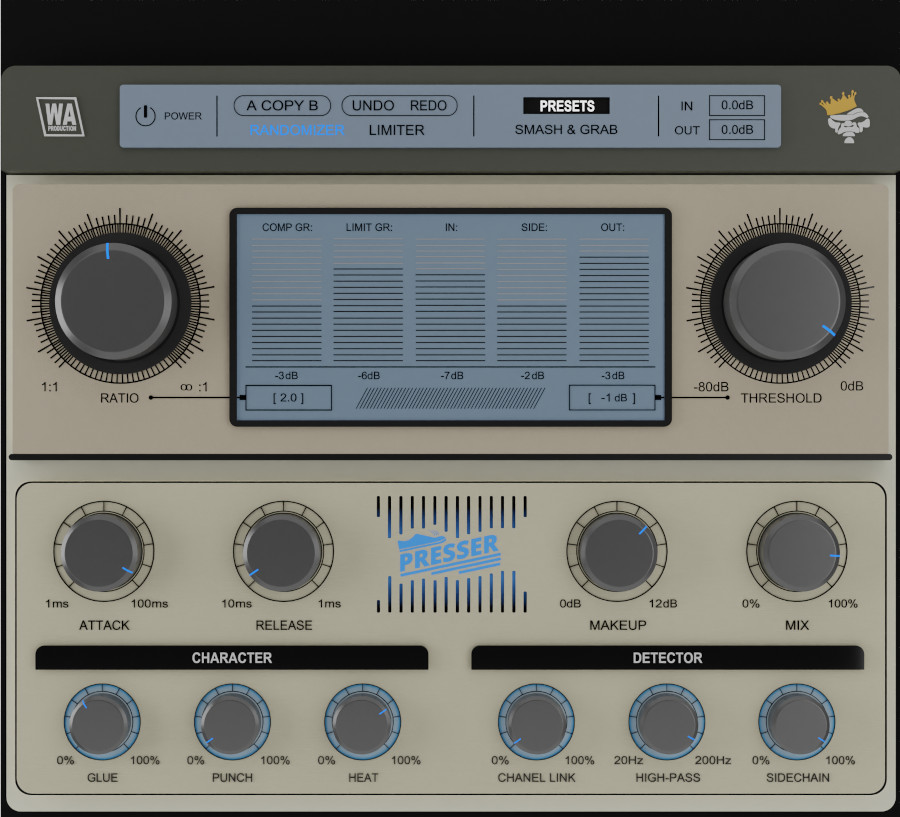Image resolution: width=900 pixels, height=817 pixels.
Task: Click the MAKEUP knob
Action: (617, 552)
